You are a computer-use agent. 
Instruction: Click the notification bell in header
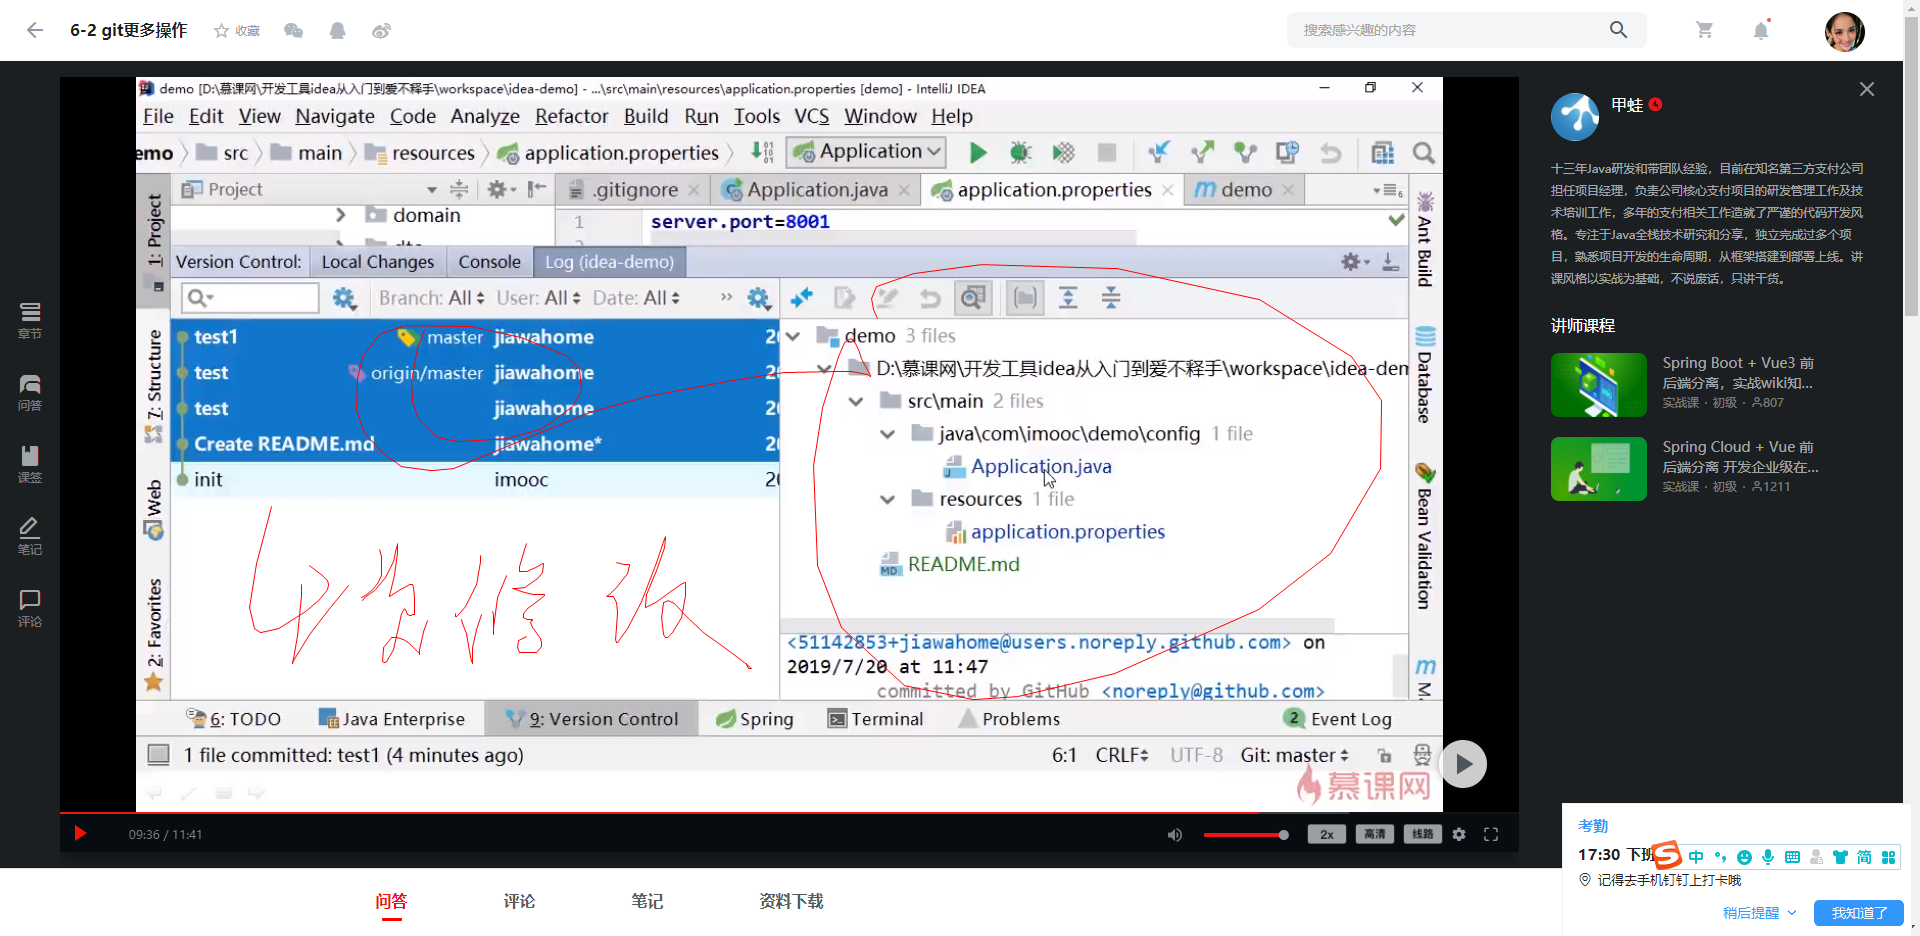1761,30
